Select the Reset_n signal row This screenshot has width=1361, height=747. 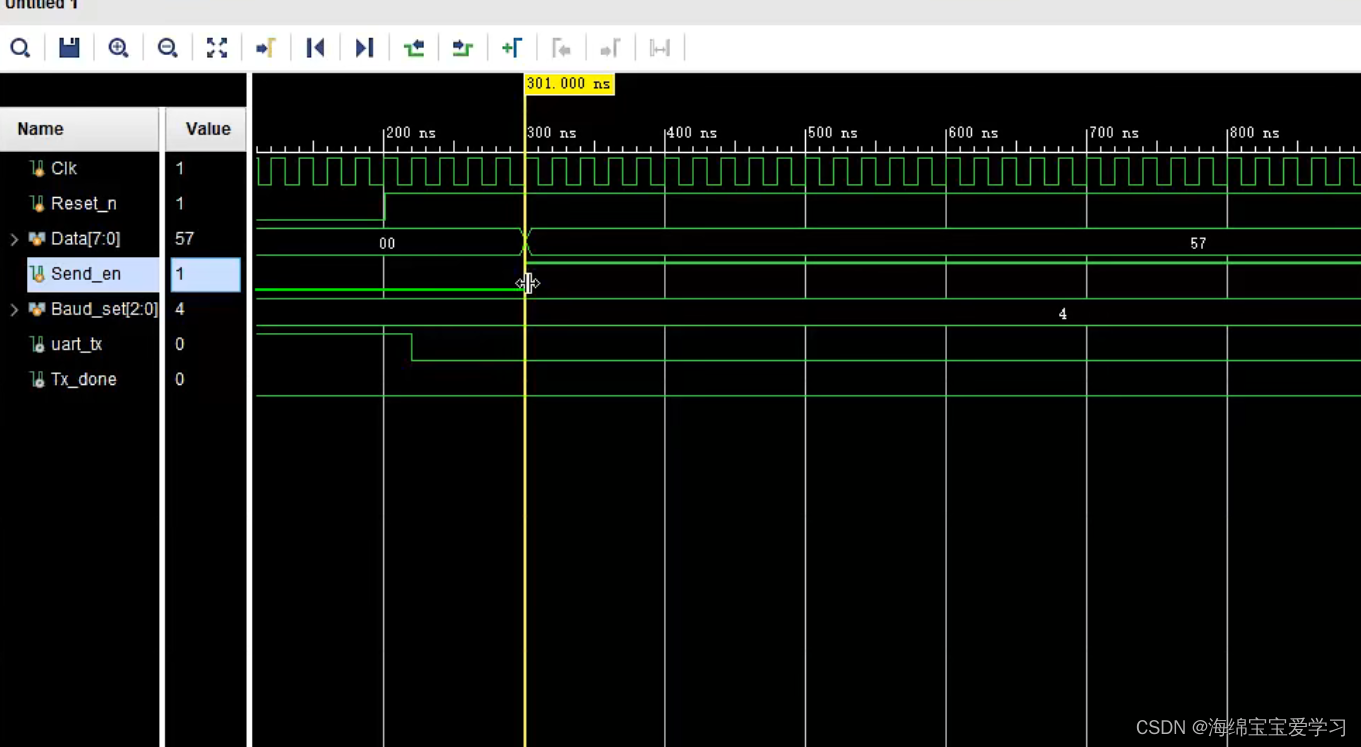click(x=79, y=203)
